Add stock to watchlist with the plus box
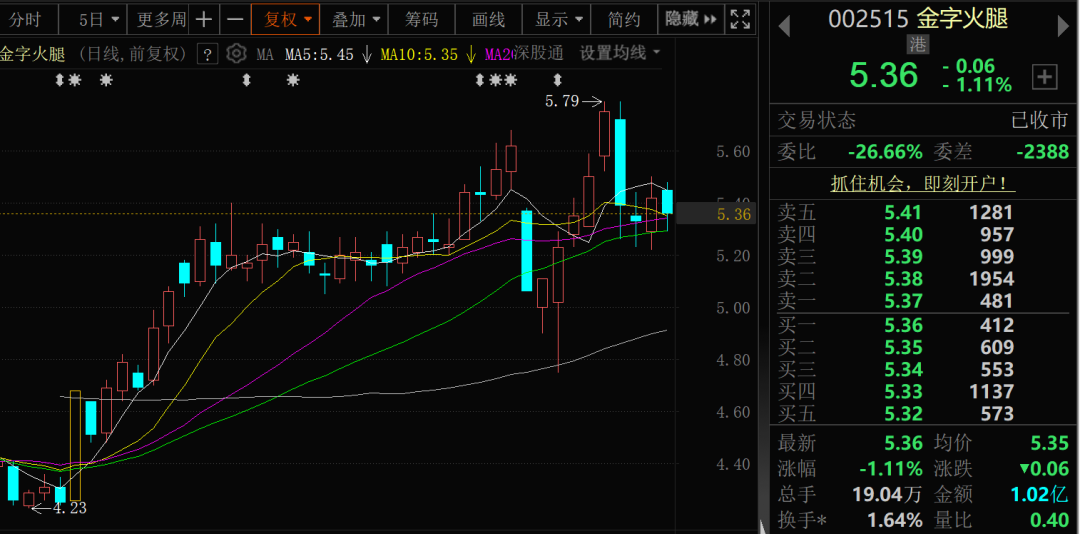The height and width of the screenshot is (534, 1080). [1044, 77]
